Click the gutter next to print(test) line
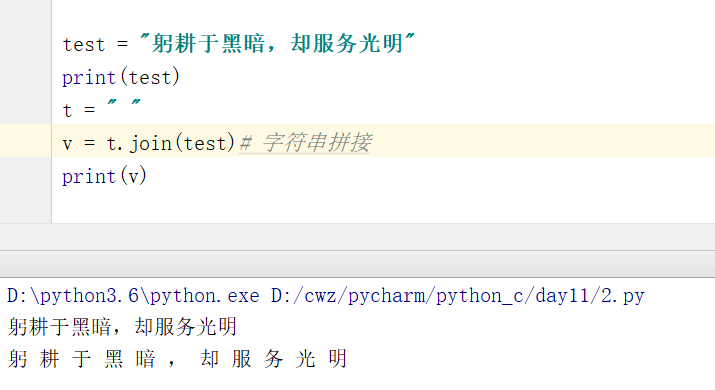The height and width of the screenshot is (390, 715). point(26,78)
